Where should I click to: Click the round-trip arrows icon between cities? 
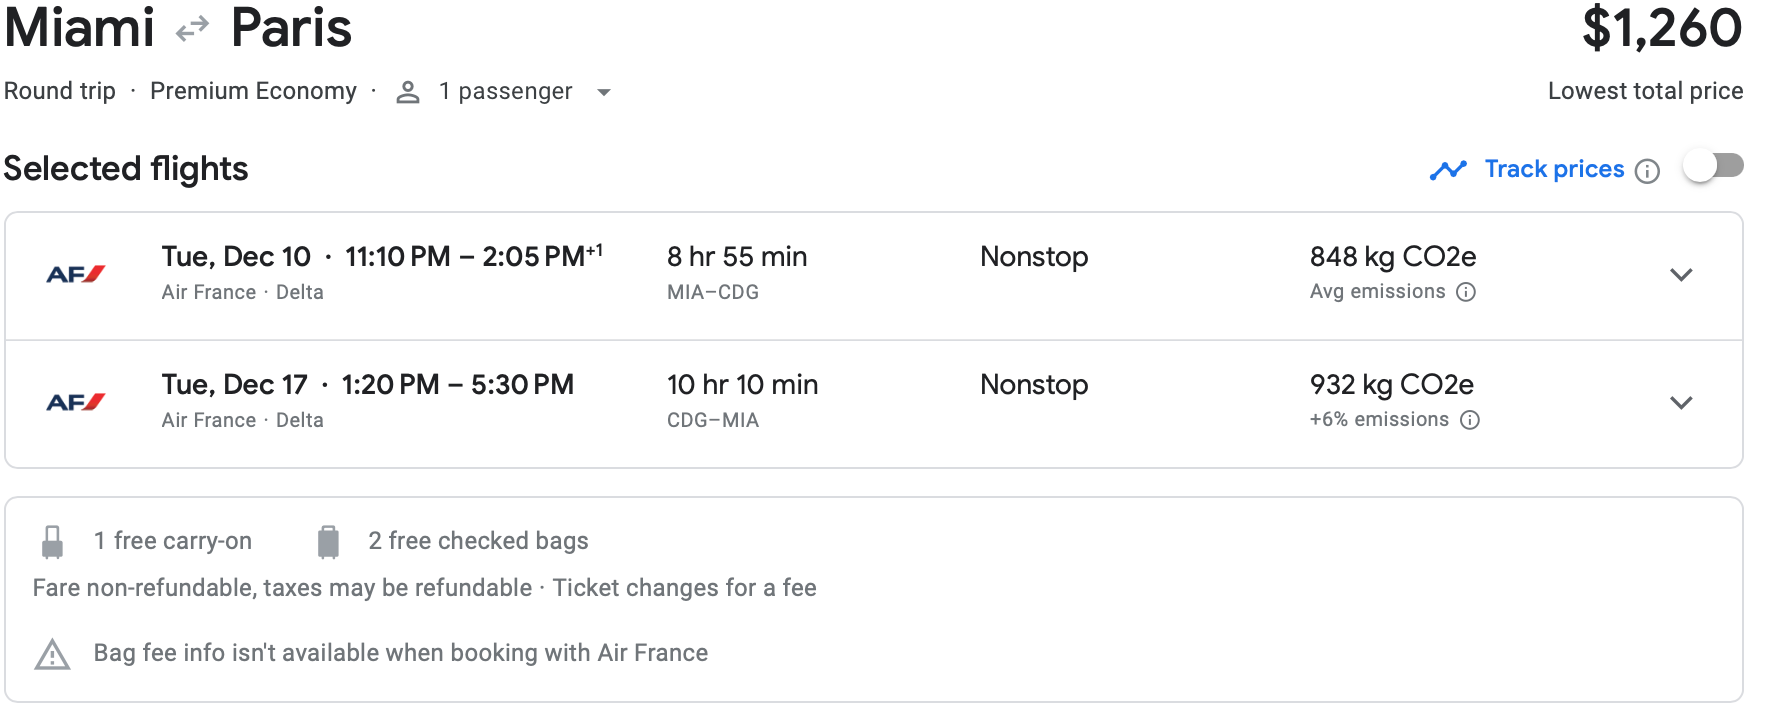(192, 31)
